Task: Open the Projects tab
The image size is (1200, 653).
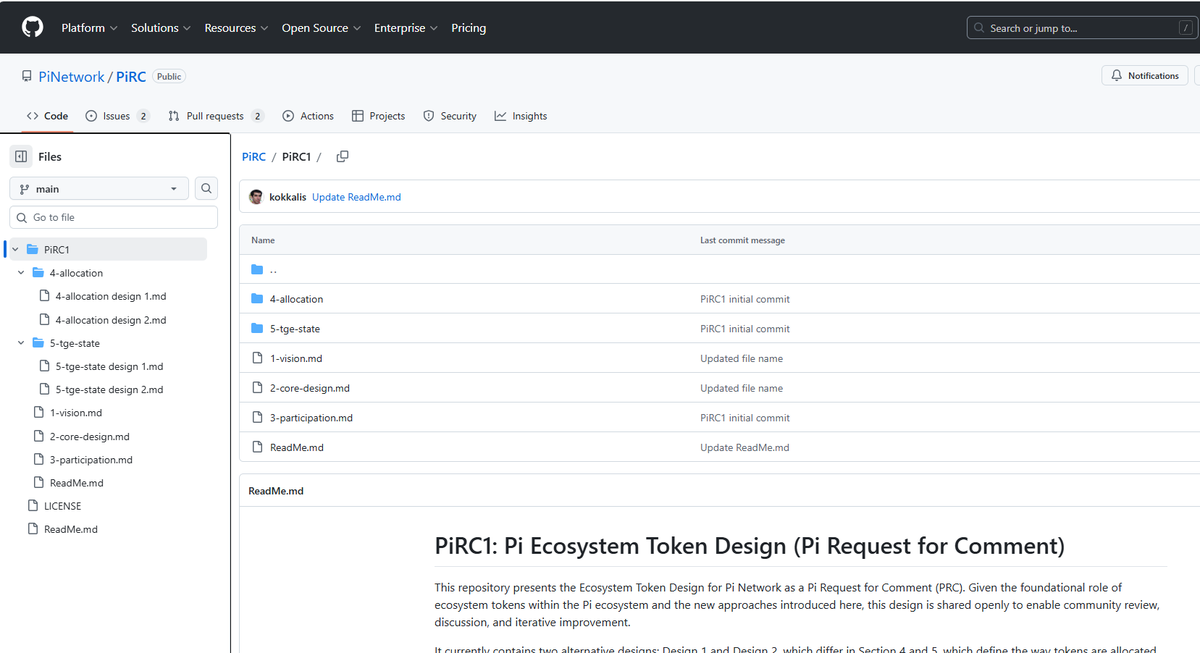Action: 378,116
